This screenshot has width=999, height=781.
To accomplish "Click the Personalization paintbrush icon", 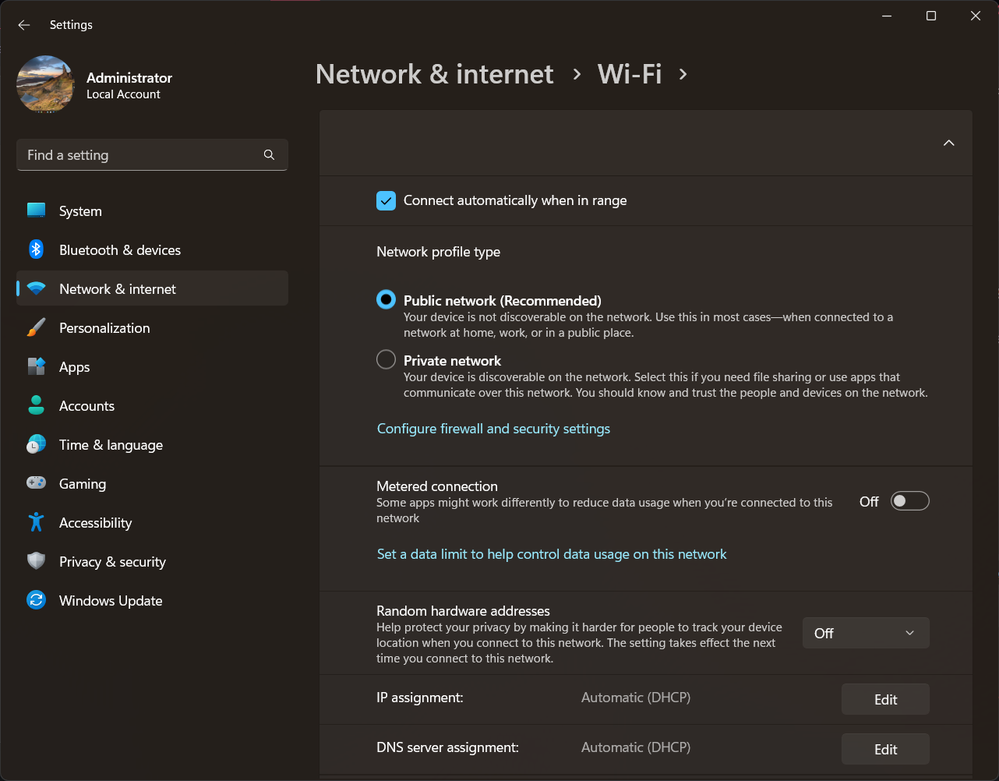I will click(36, 327).
